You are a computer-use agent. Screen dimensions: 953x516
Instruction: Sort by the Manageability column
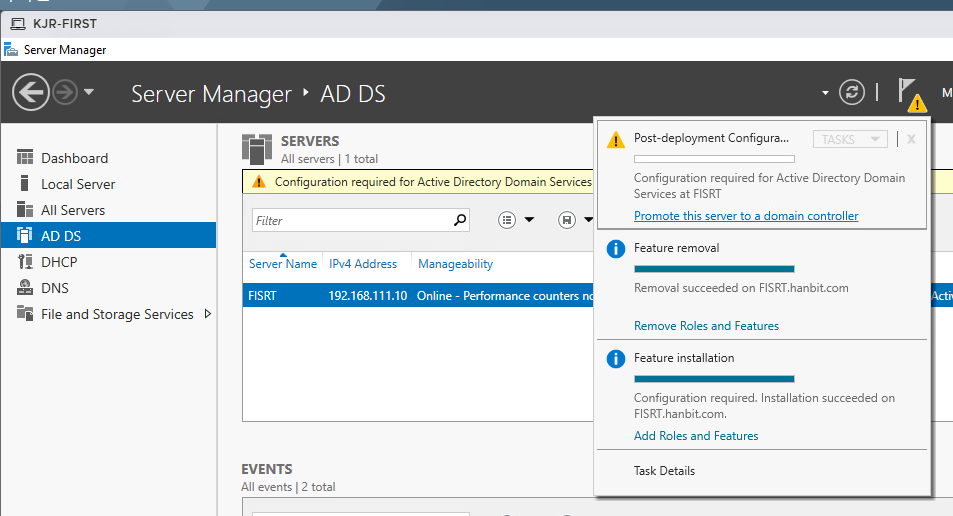point(455,264)
